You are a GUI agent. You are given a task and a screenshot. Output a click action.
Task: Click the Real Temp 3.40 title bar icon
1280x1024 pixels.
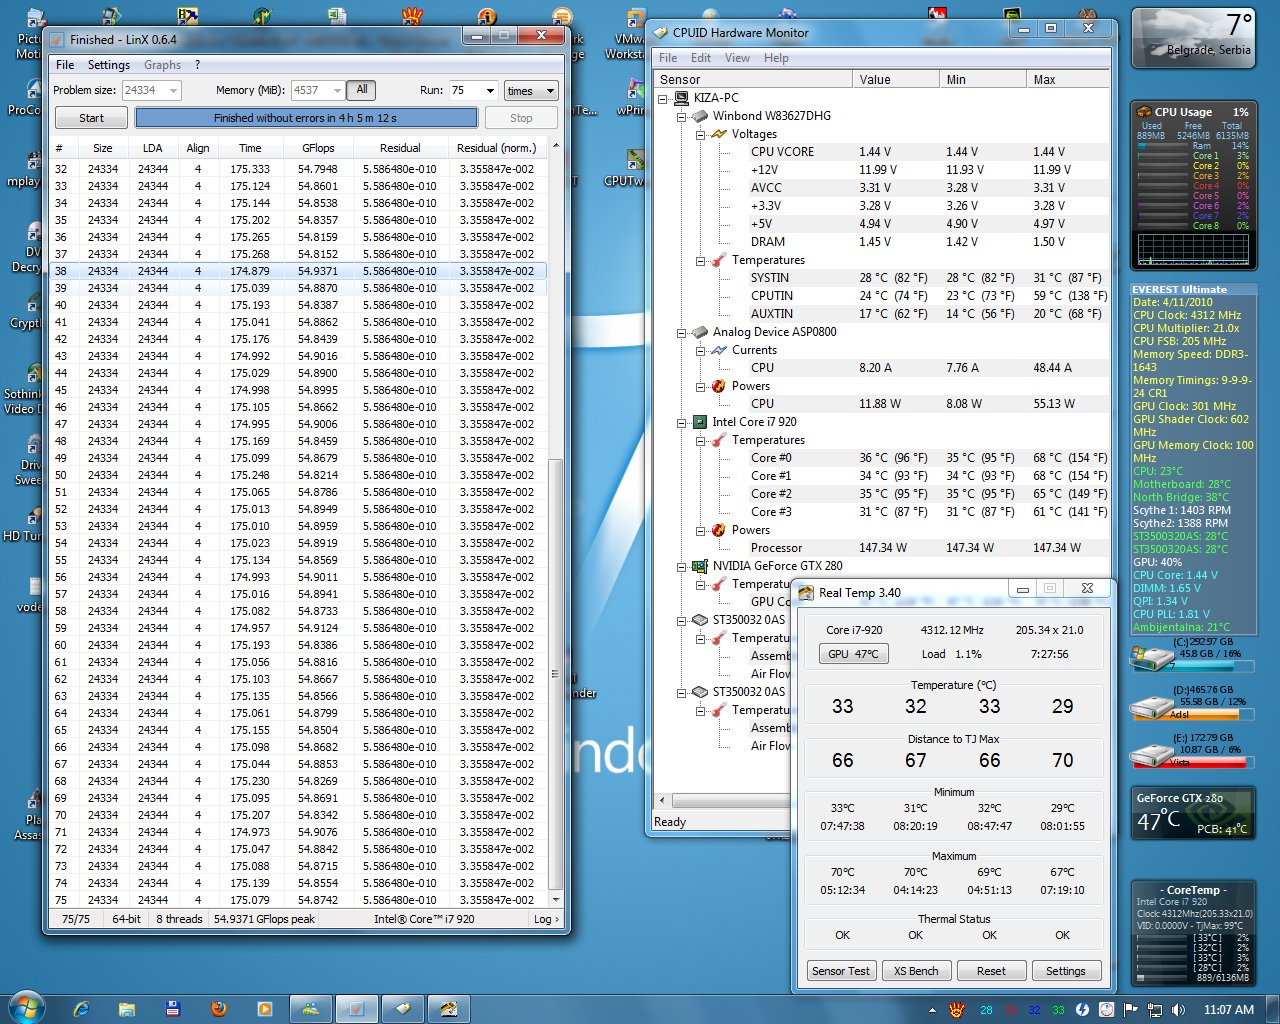(806, 593)
